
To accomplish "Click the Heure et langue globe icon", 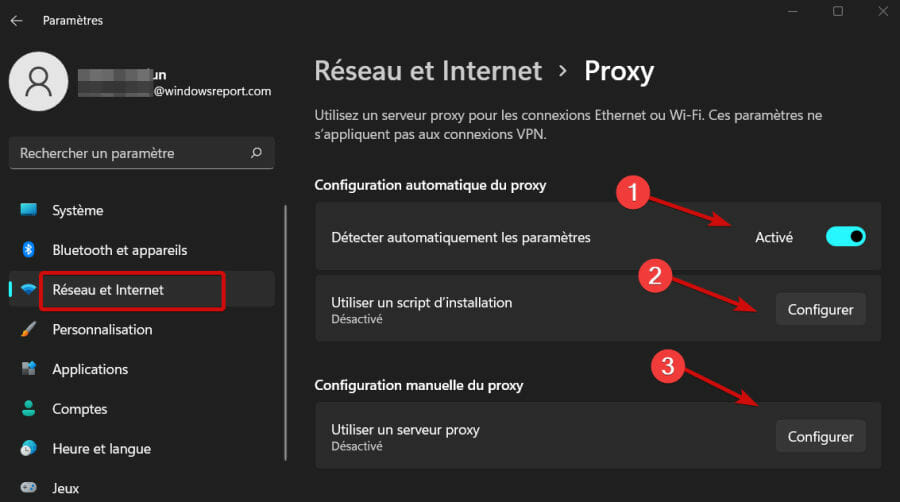I will tap(28, 448).
